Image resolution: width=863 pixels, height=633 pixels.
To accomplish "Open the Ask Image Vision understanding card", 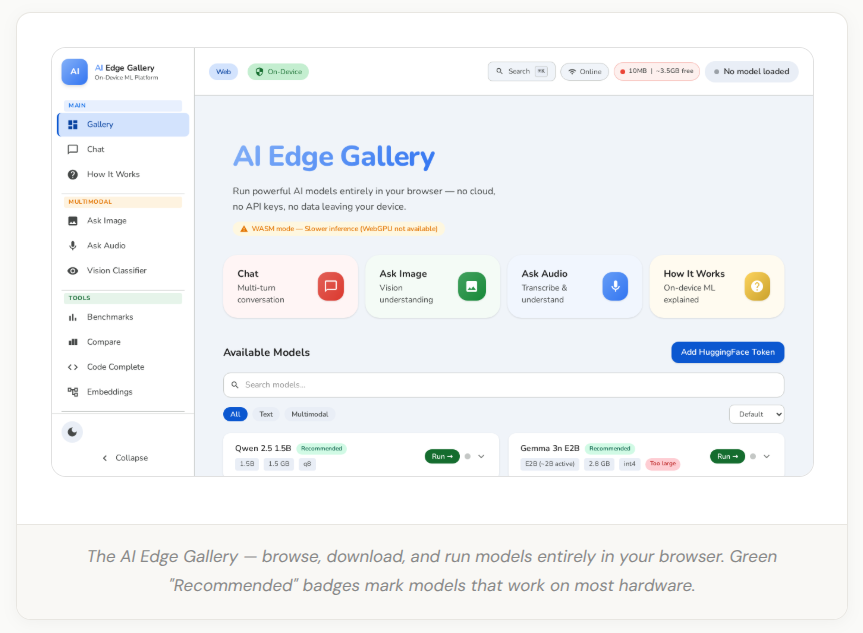I will pyautogui.click(x=433, y=286).
